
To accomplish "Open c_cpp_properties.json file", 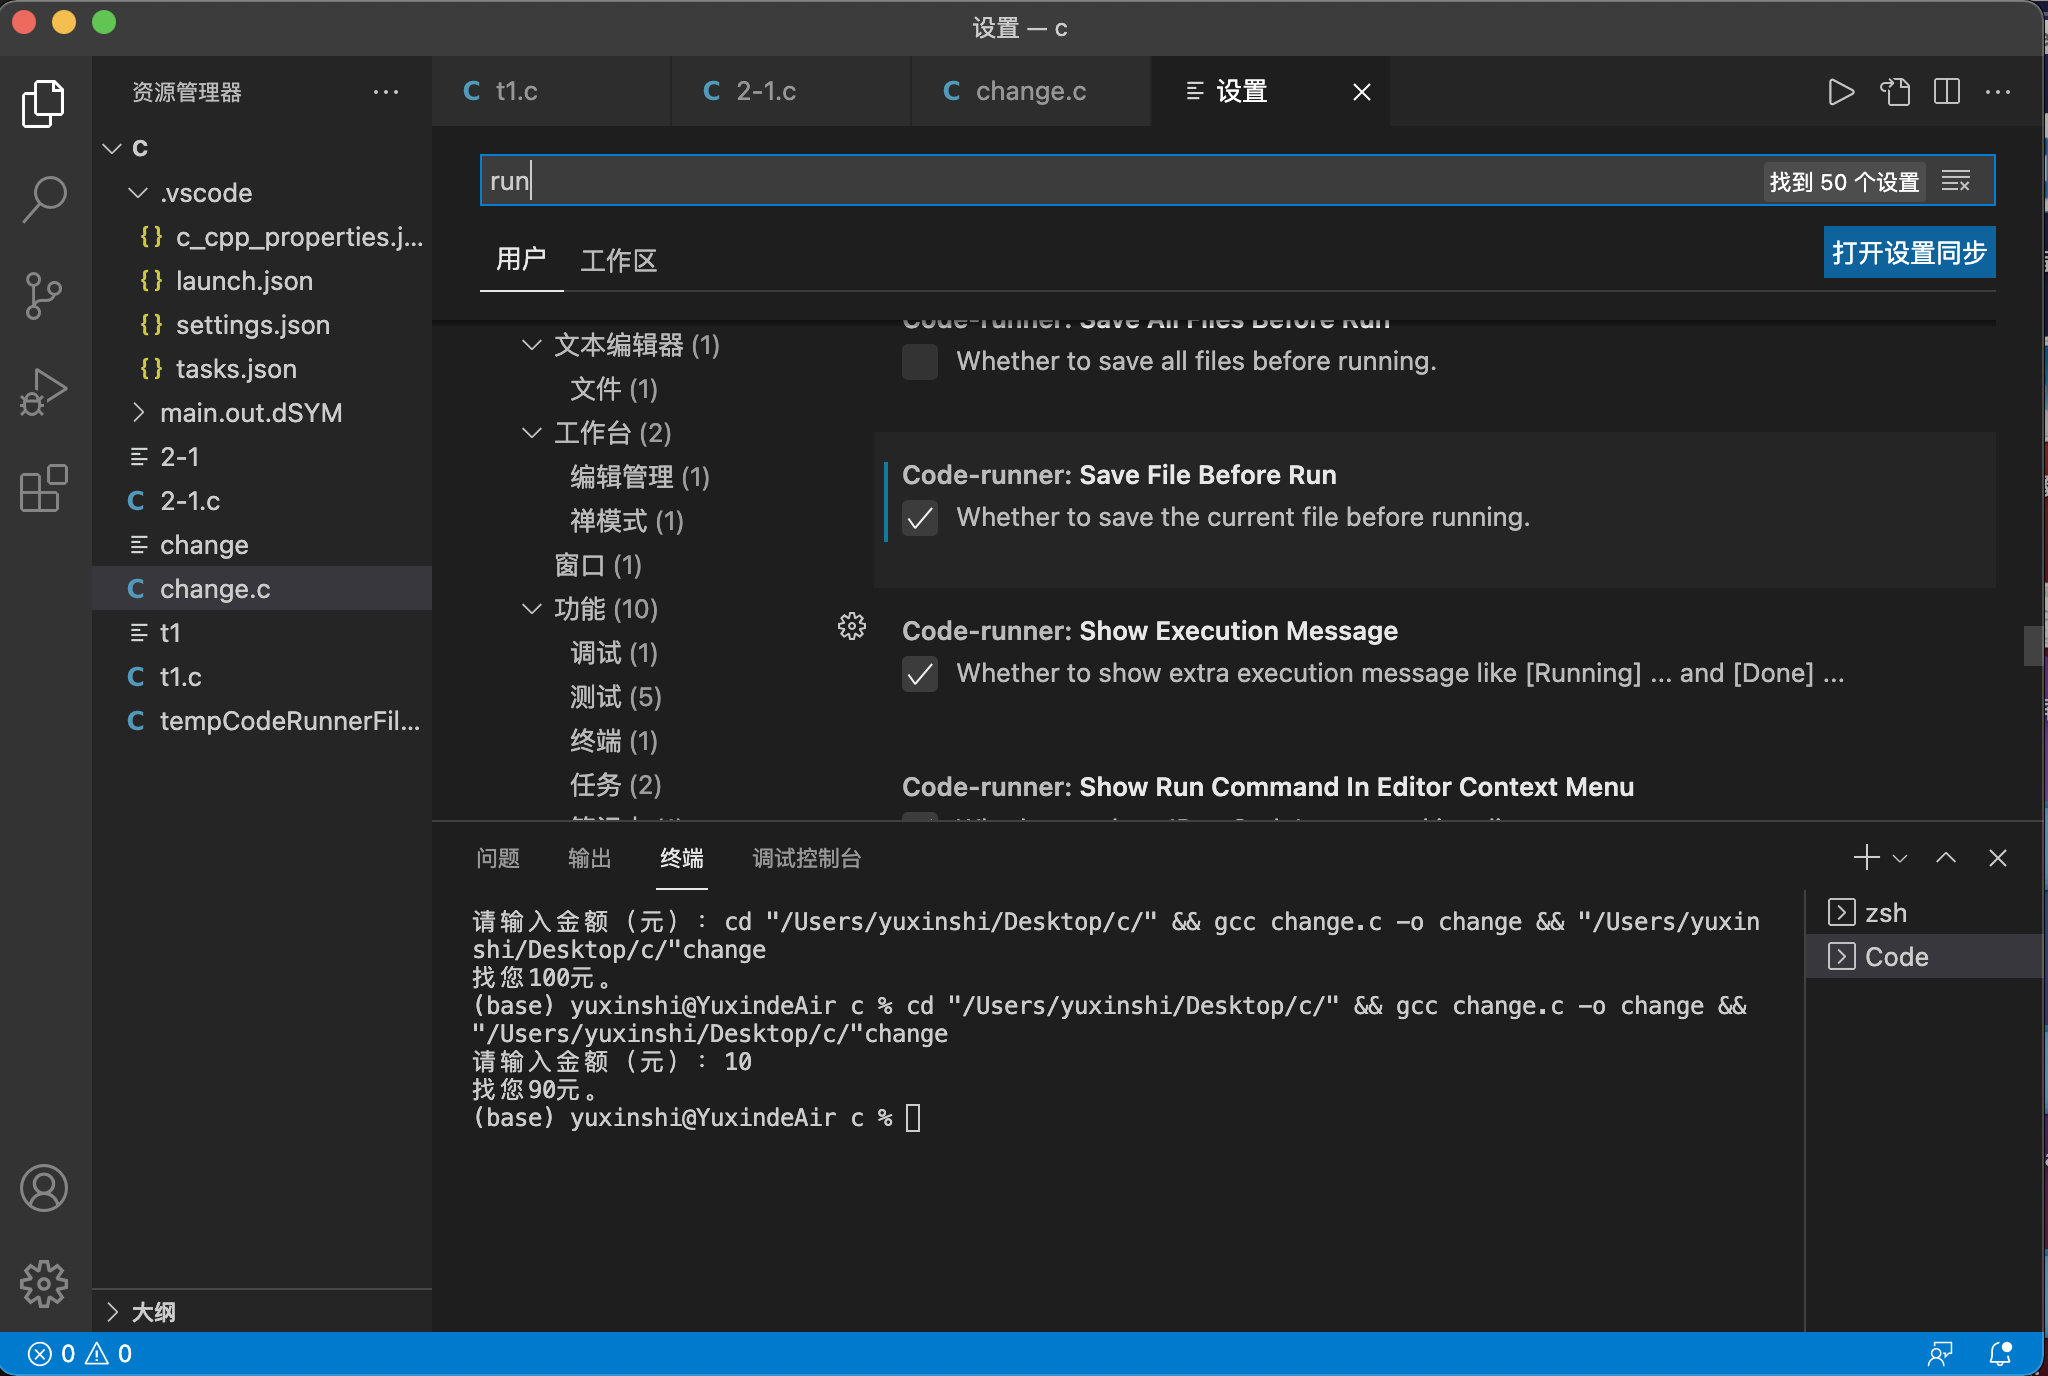I will (x=262, y=236).
